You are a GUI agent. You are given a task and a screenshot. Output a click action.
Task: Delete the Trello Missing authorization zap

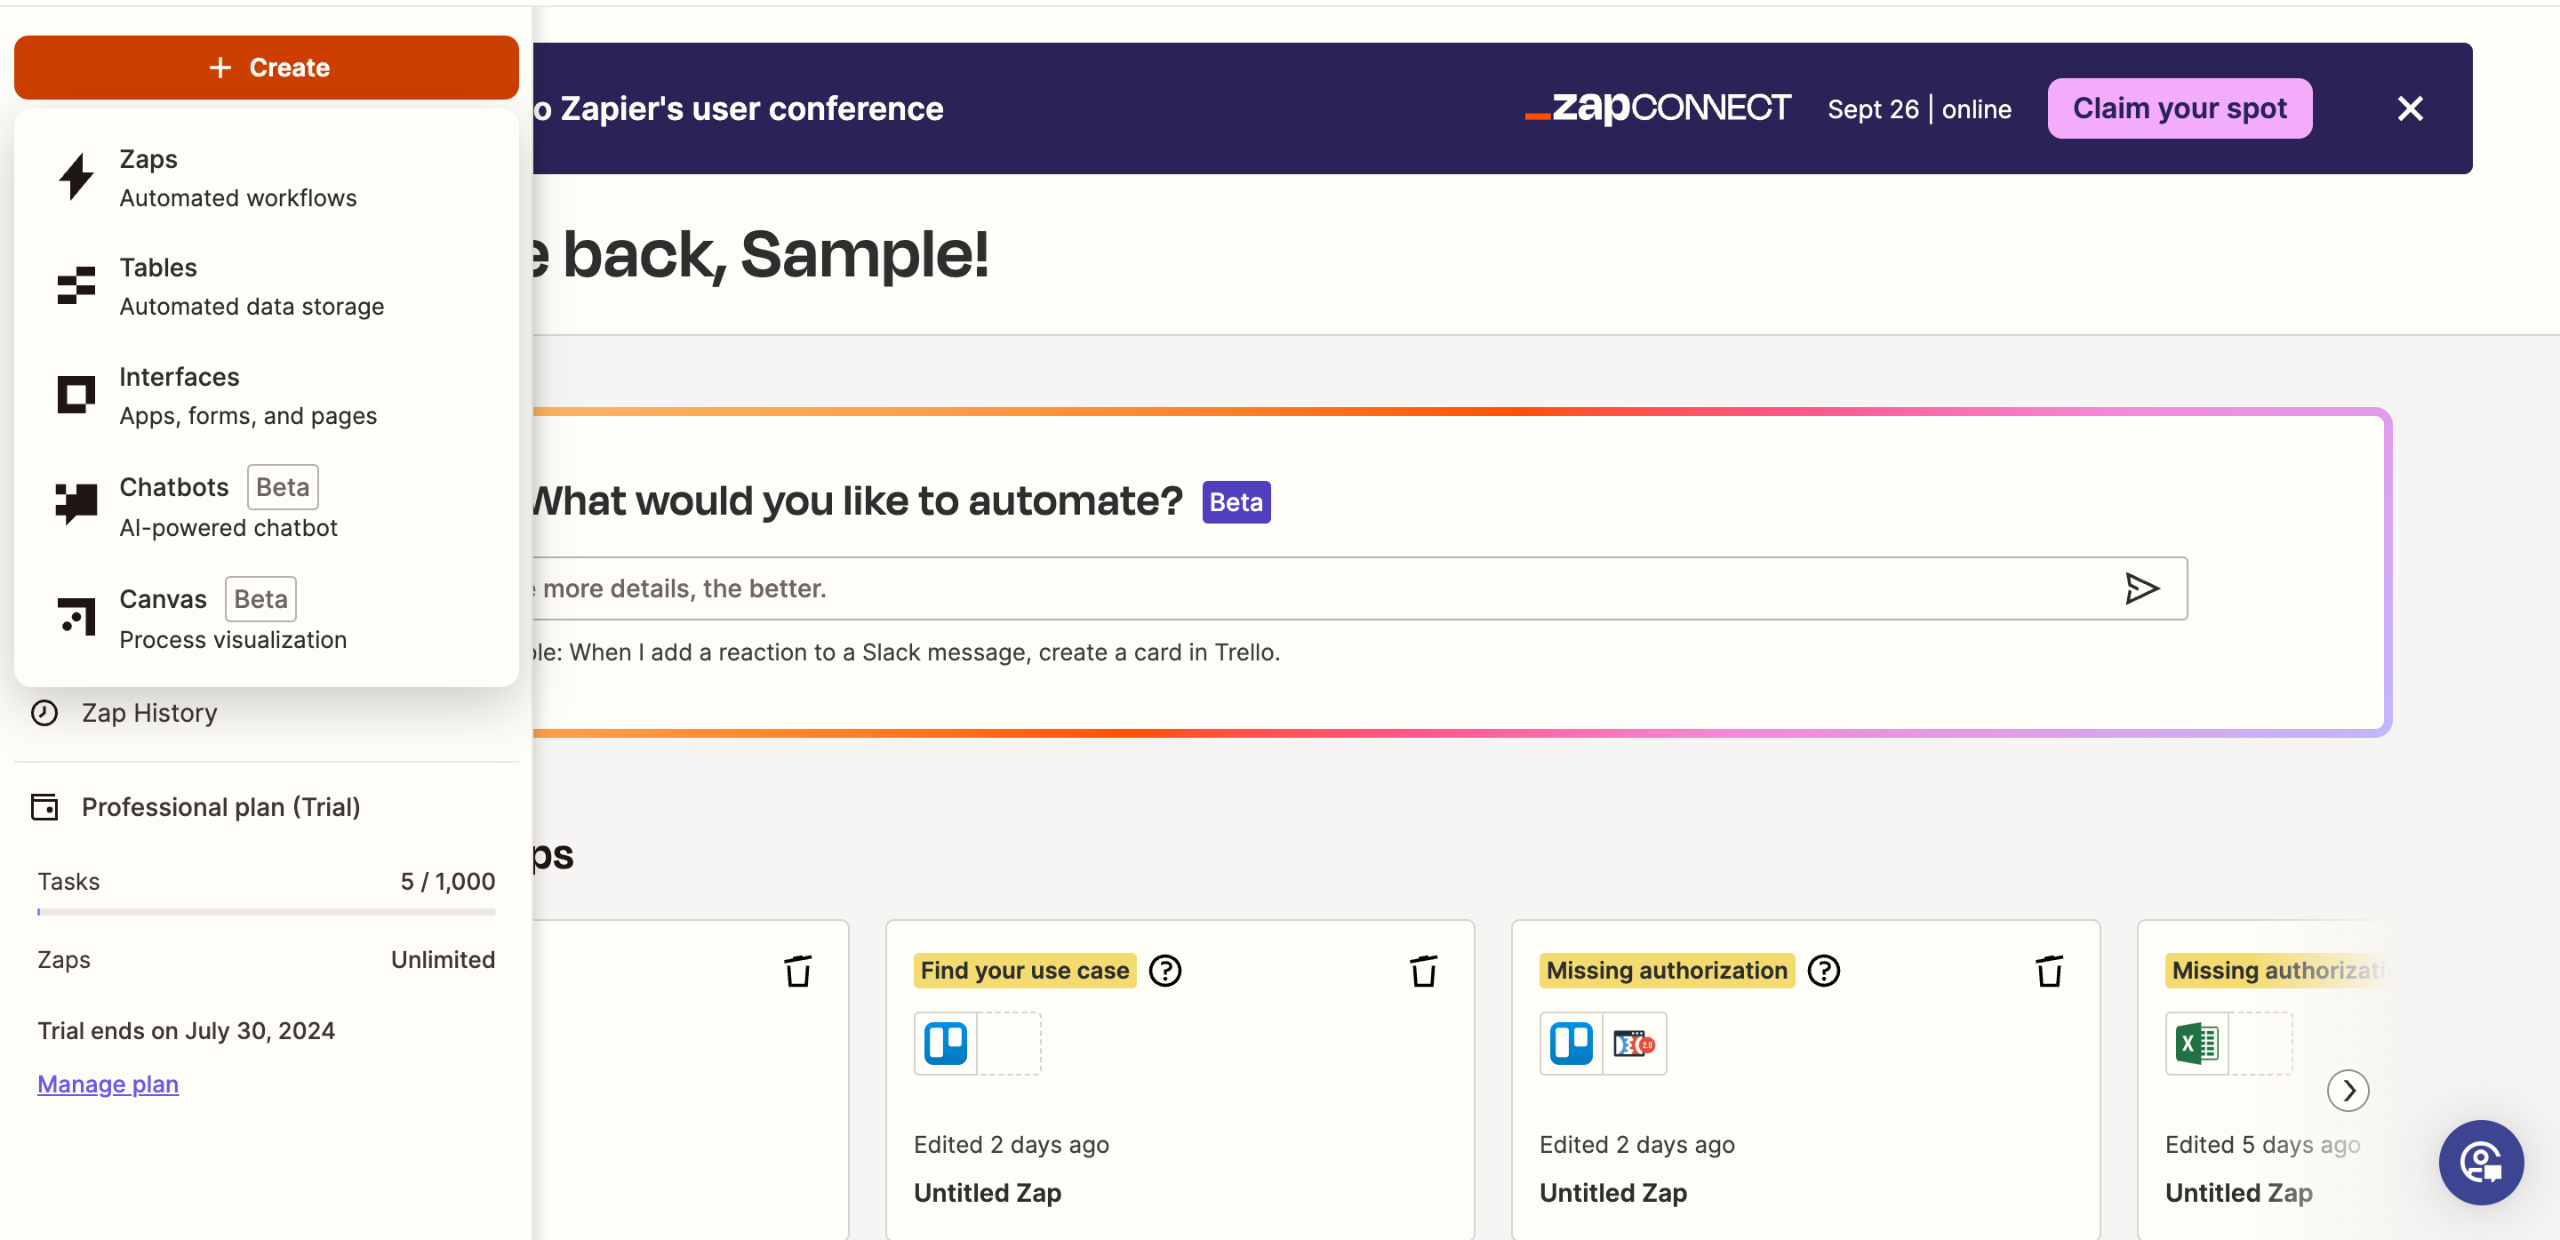(2049, 971)
